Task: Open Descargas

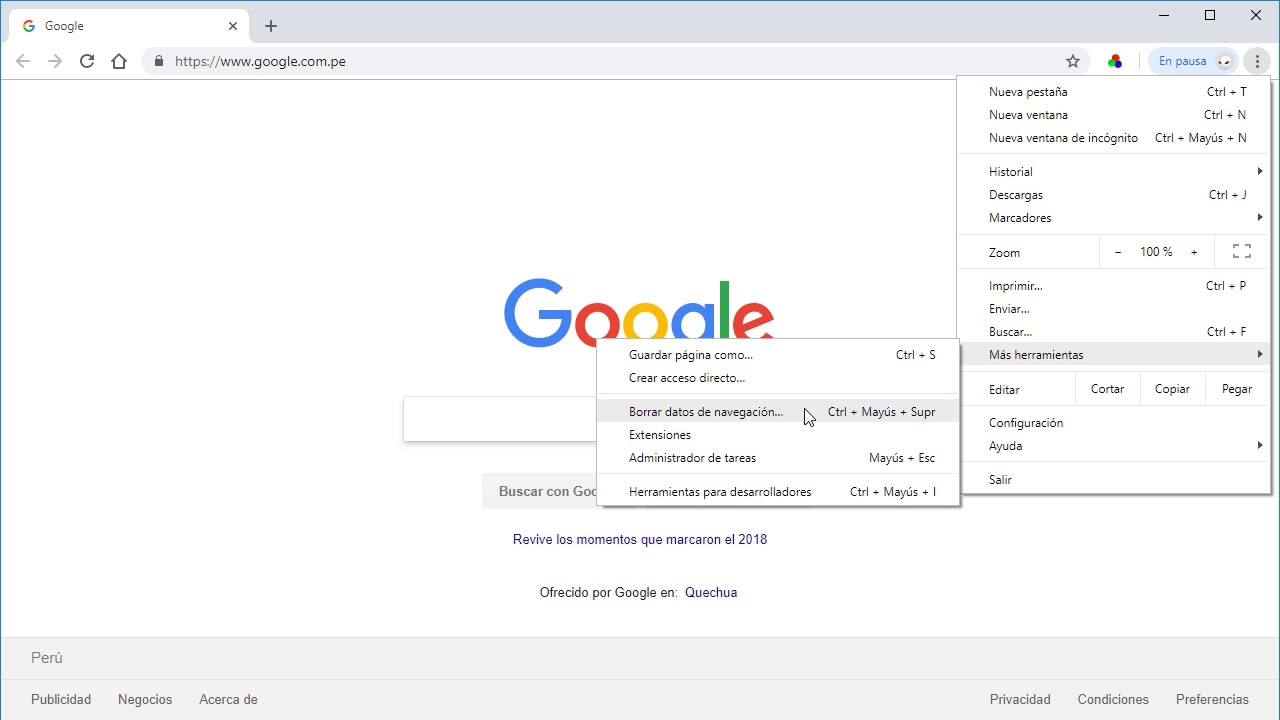Action: point(1114,195)
